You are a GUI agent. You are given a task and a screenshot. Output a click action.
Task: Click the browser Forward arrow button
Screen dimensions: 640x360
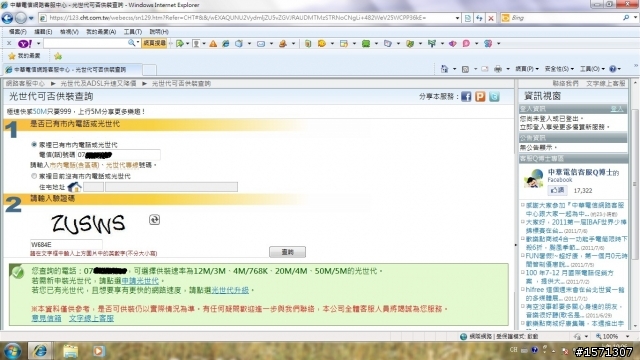point(21,18)
